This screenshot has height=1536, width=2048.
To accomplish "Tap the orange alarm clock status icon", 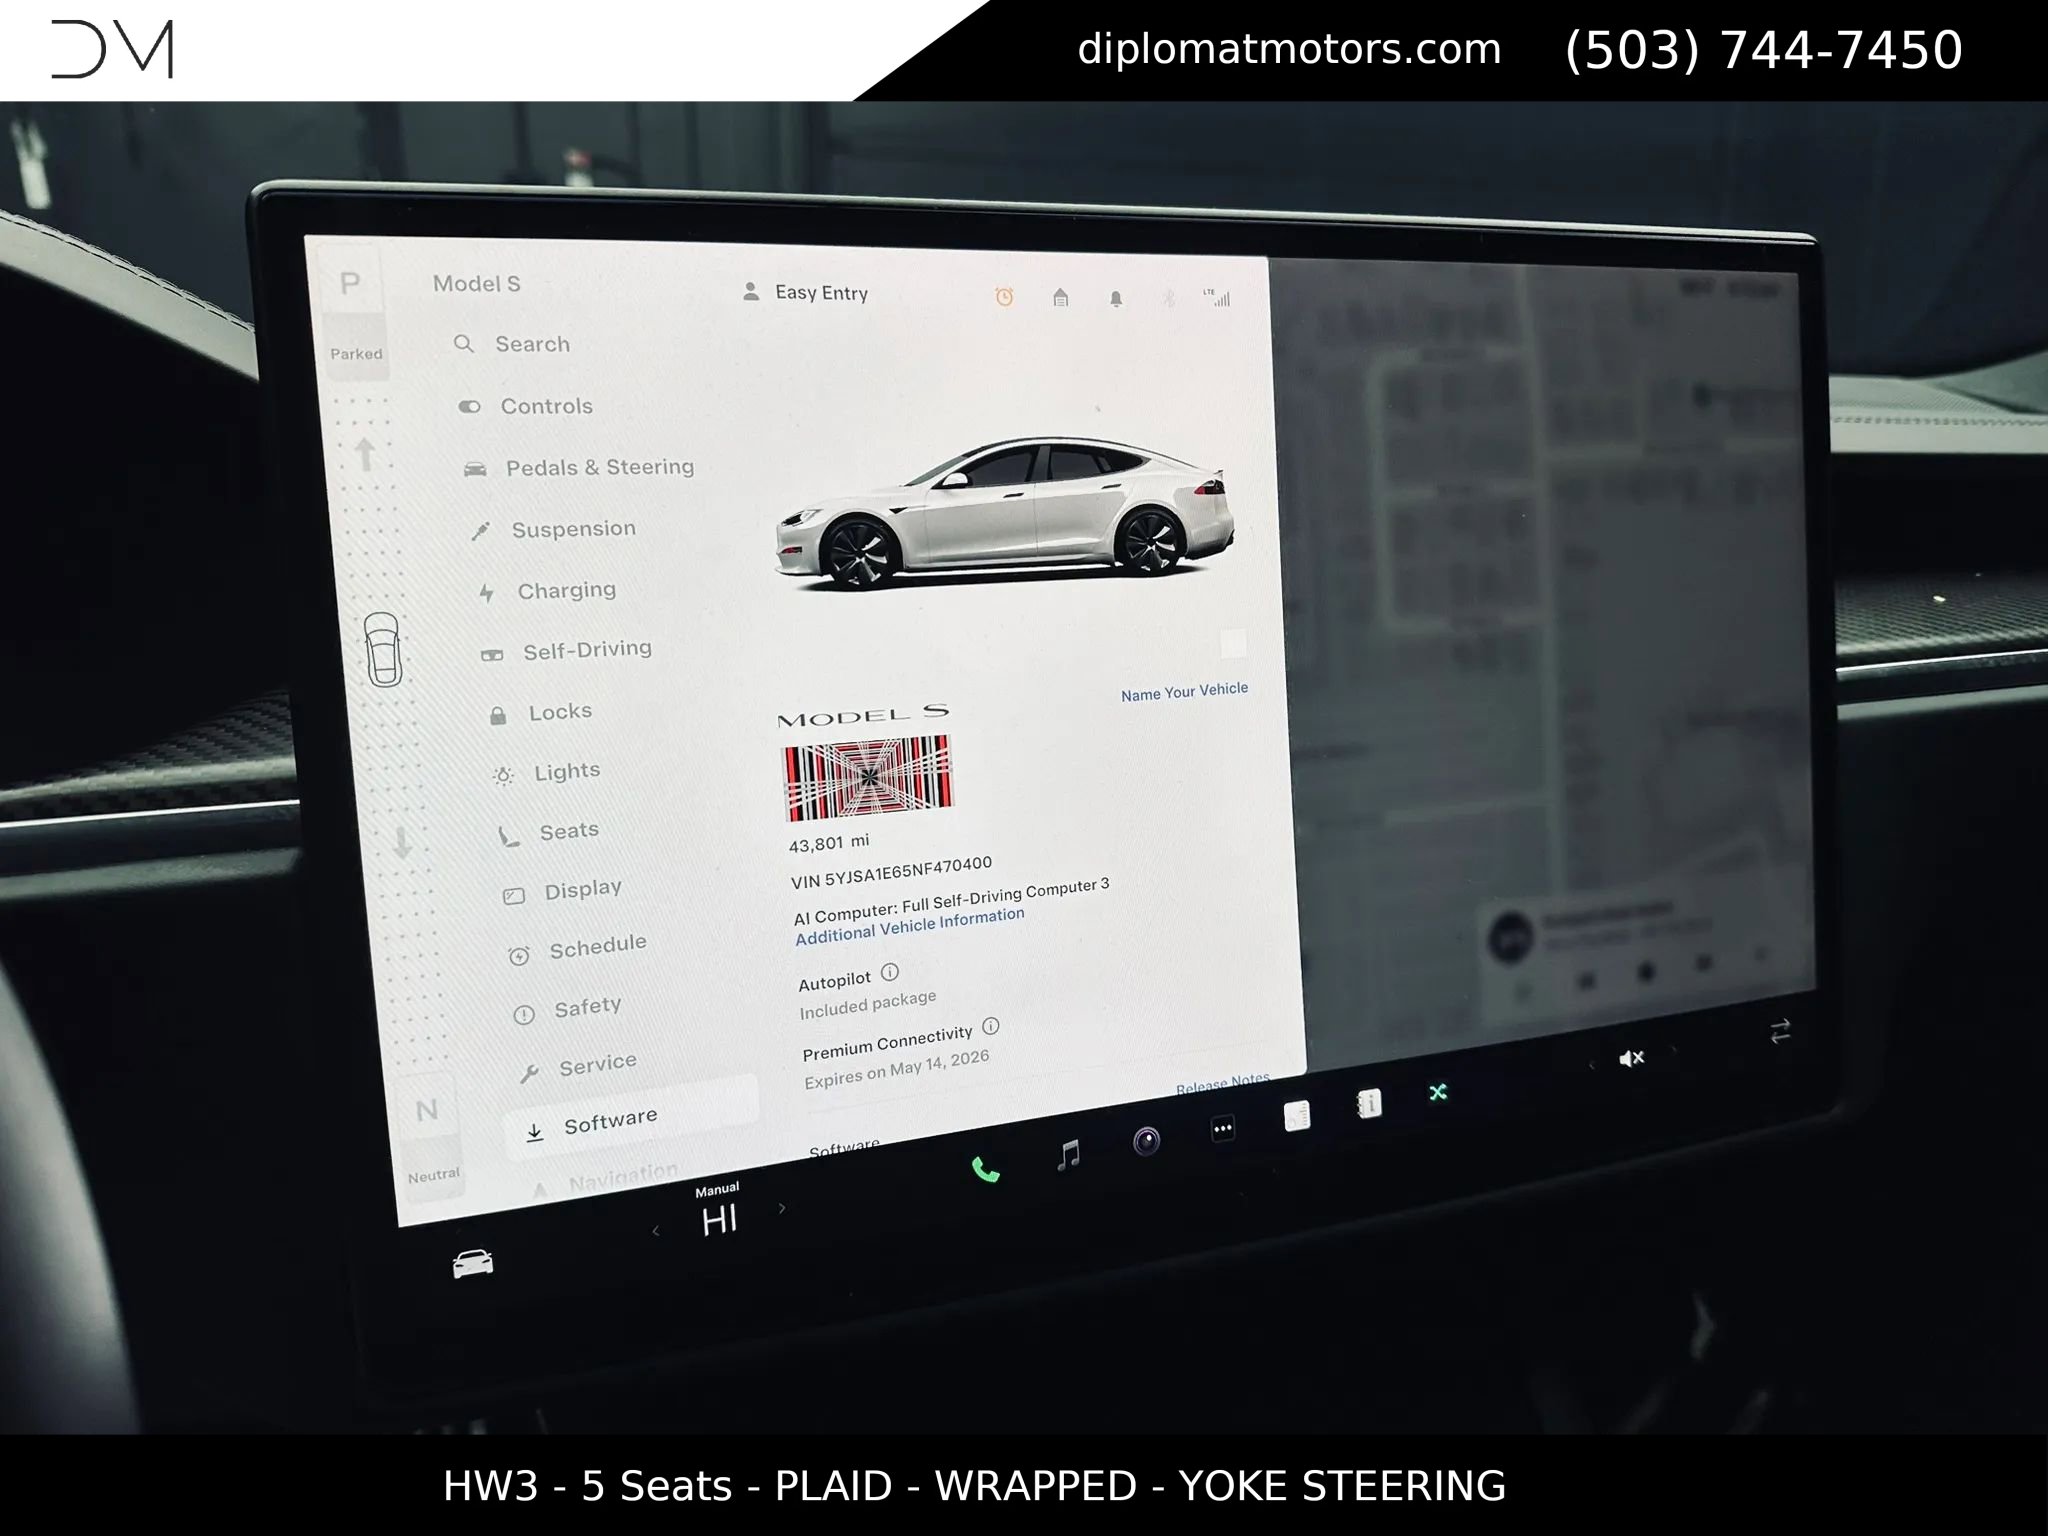I will (x=1004, y=296).
